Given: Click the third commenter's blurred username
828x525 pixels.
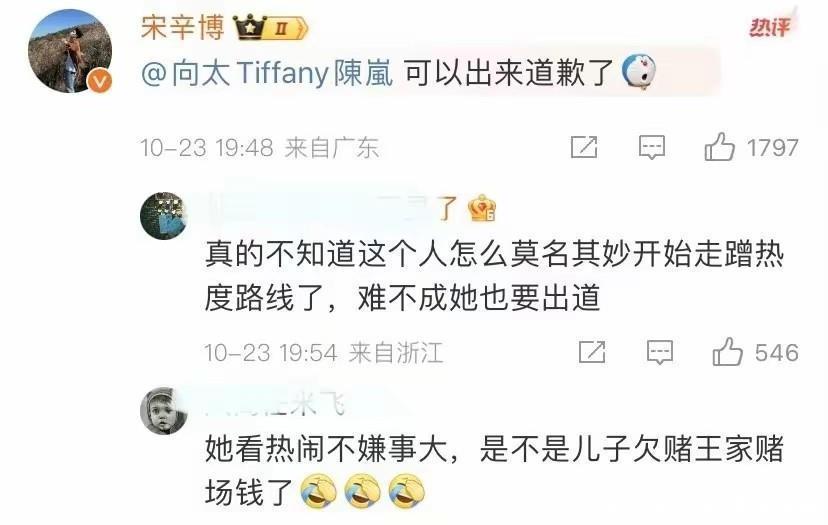Looking at the screenshot, I should pos(275,406).
